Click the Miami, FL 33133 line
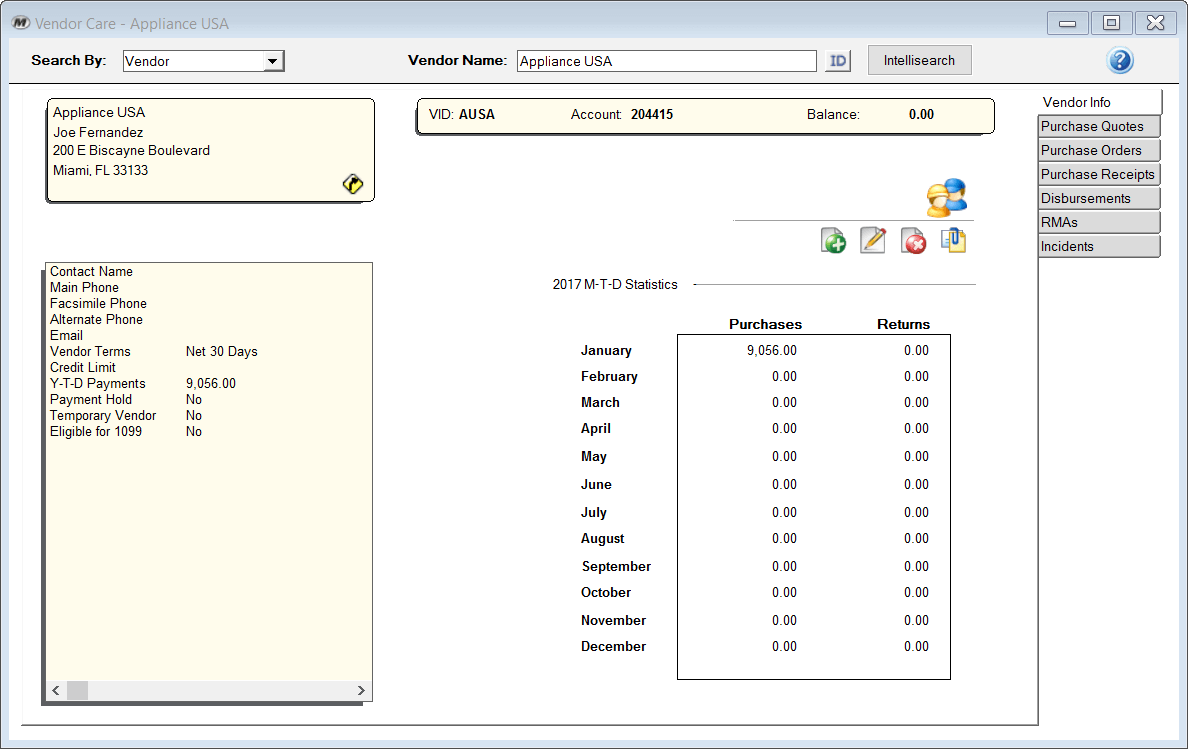1188x749 pixels. click(x=100, y=170)
